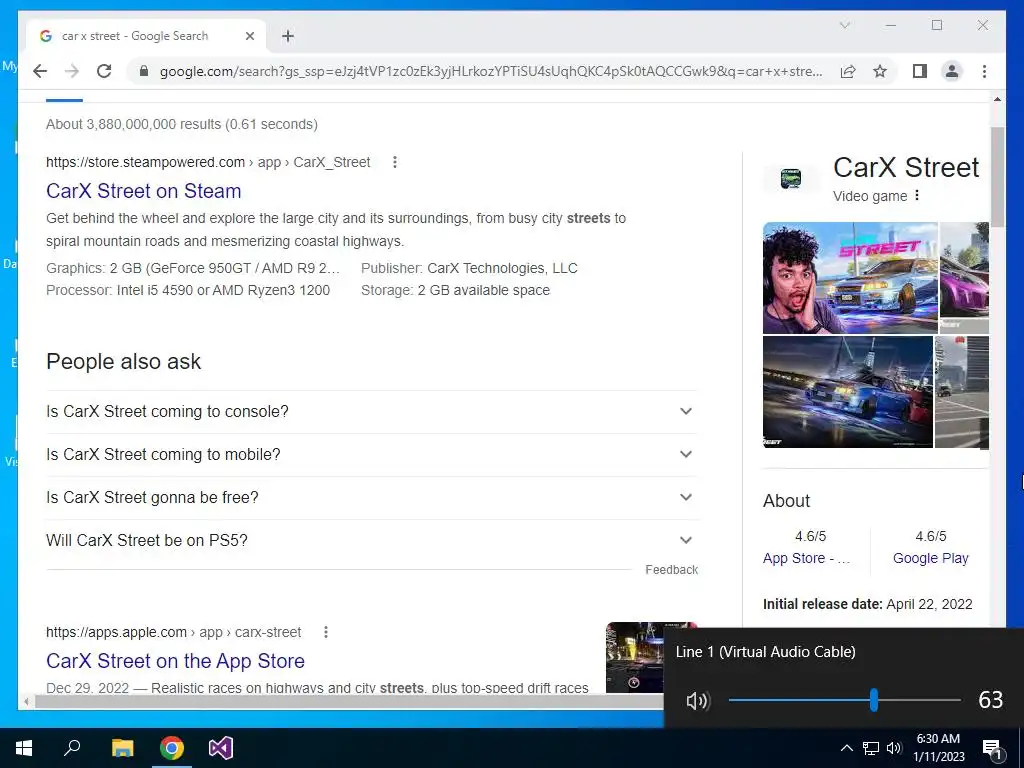Click the CarX Street game logo icon
Image resolution: width=1024 pixels, height=768 pixels.
tap(791, 178)
